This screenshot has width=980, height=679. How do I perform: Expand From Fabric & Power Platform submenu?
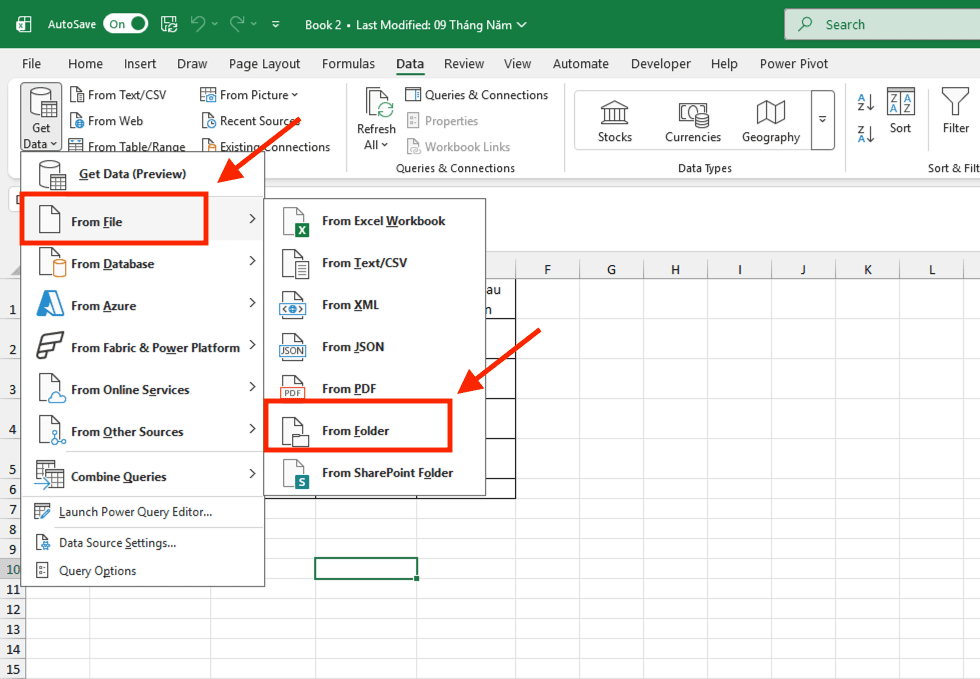coord(142,346)
